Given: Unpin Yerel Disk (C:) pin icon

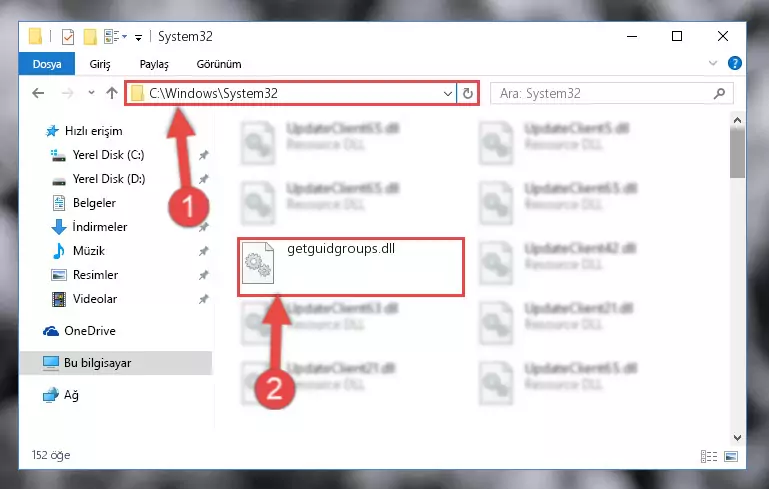Looking at the screenshot, I should pos(204,155).
